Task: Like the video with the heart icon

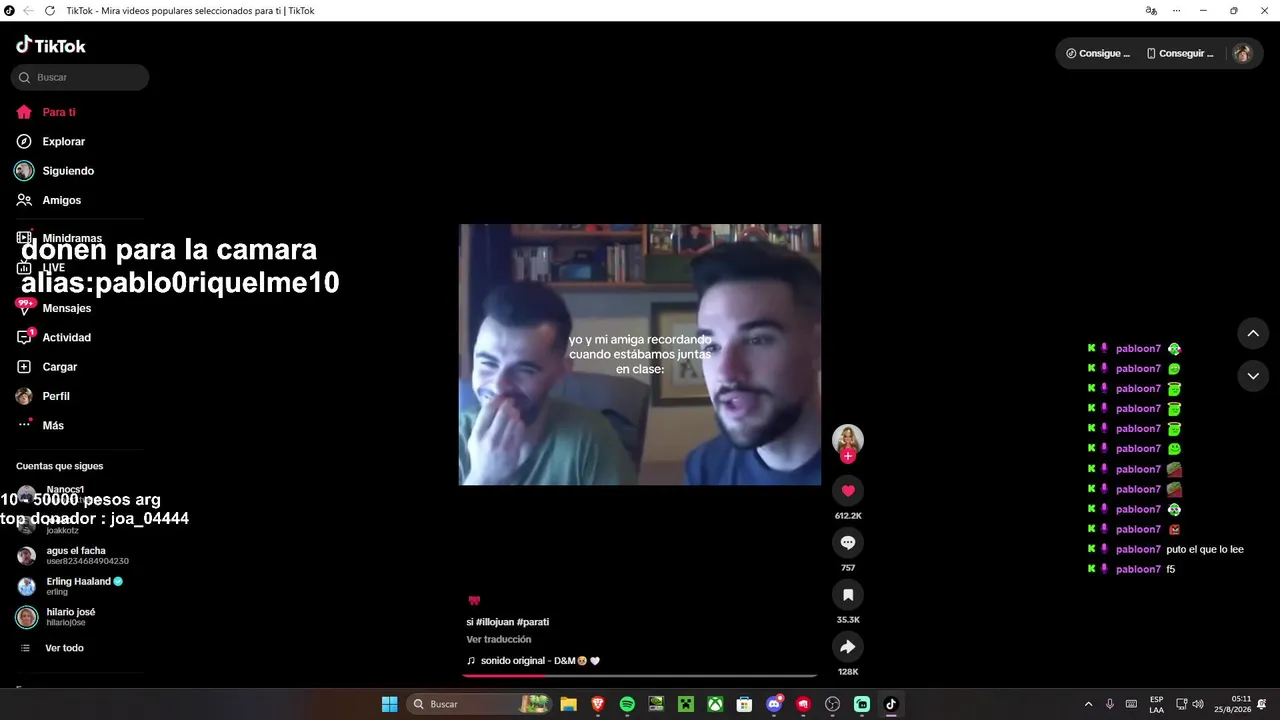Action: 848,491
